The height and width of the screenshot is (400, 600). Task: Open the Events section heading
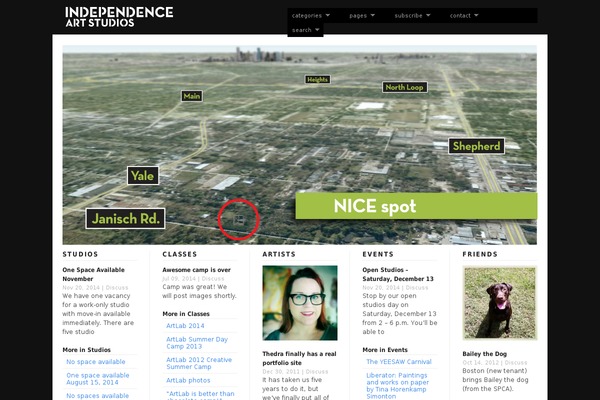[378, 254]
